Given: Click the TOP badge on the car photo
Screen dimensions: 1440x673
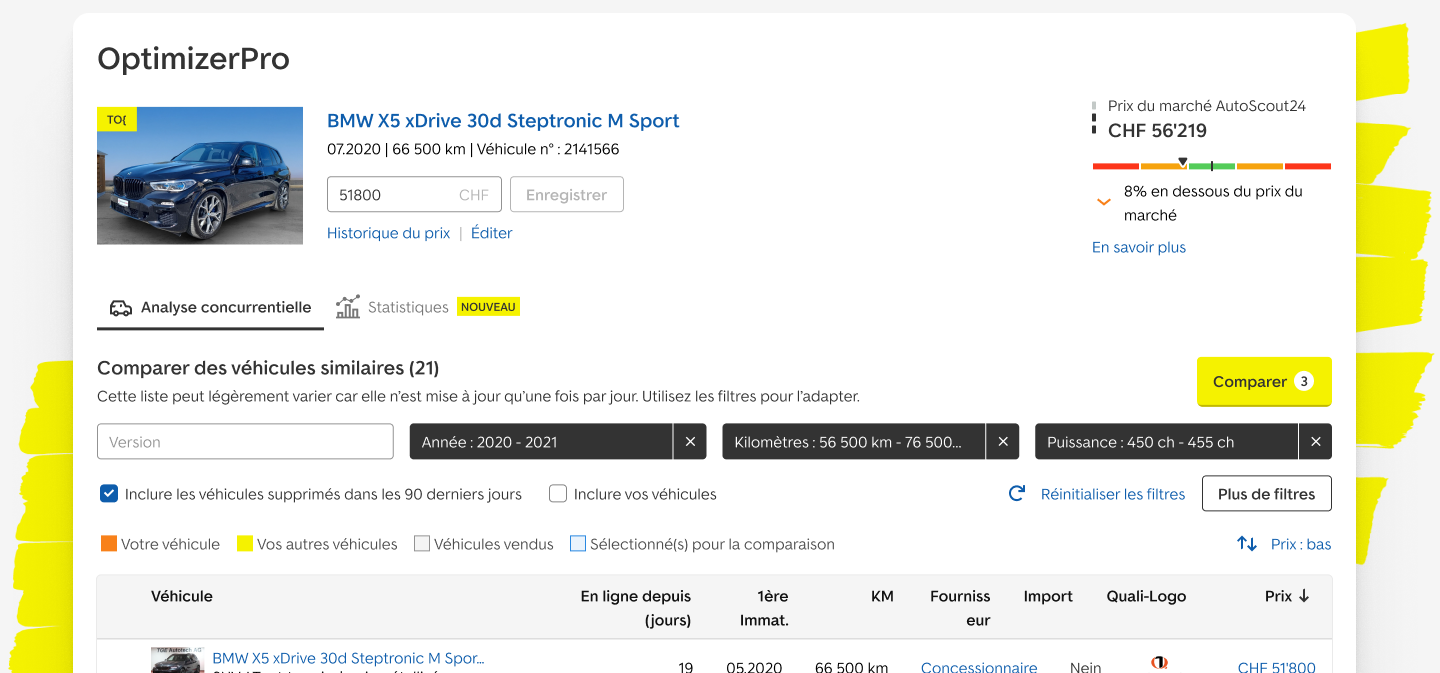Looking at the screenshot, I should (x=117, y=119).
